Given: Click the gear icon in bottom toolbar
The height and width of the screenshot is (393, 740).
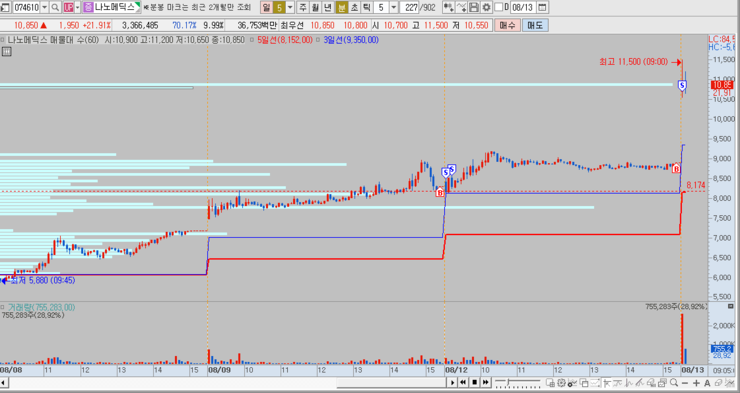Looking at the screenshot, I should pos(561,383).
